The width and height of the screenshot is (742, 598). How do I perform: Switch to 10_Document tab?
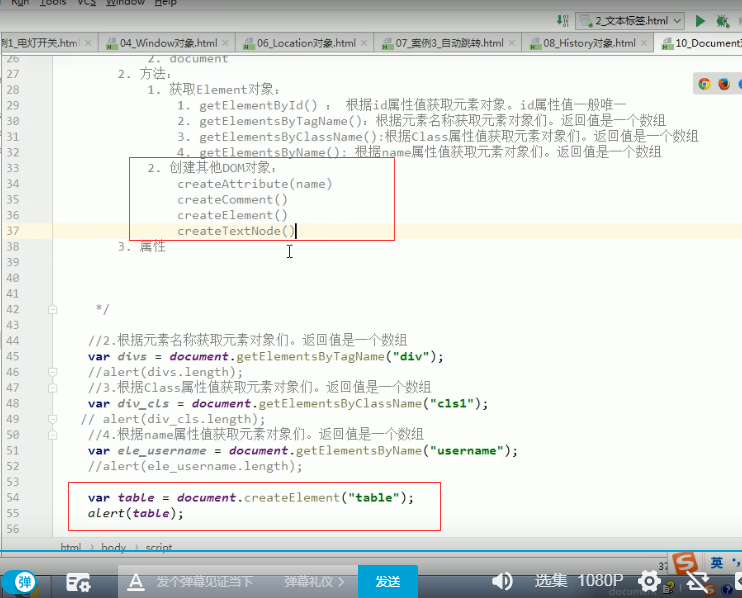pyautogui.click(x=702, y=43)
